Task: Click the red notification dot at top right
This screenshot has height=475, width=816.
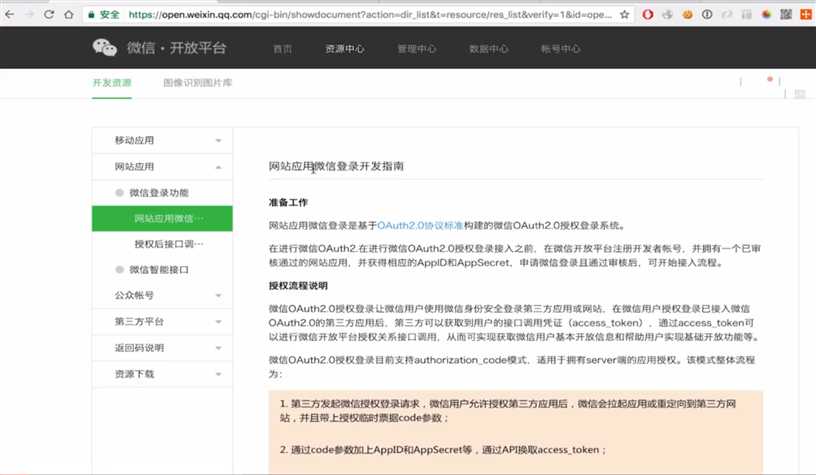Action: (x=770, y=79)
